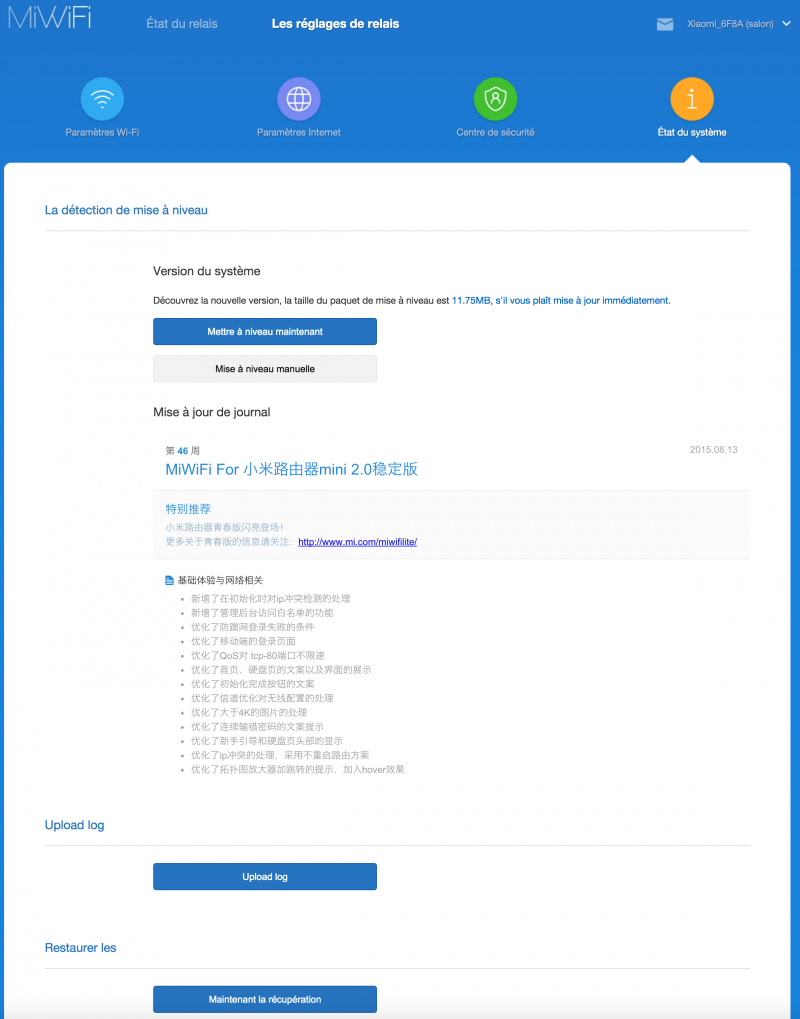
Task: Click the 新增了管理后台访问白名单的功能 changelog line
Action: click(x=262, y=613)
